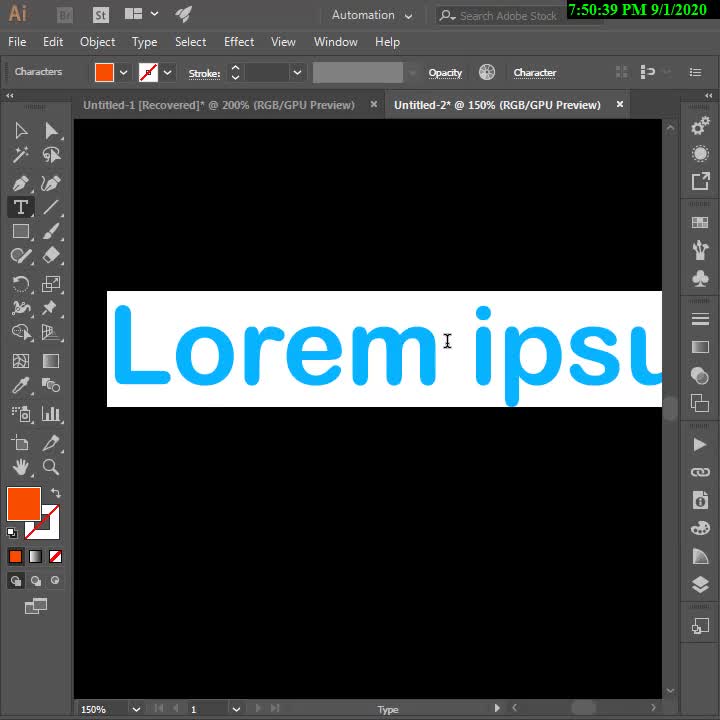Open the Character panel link

534,72
